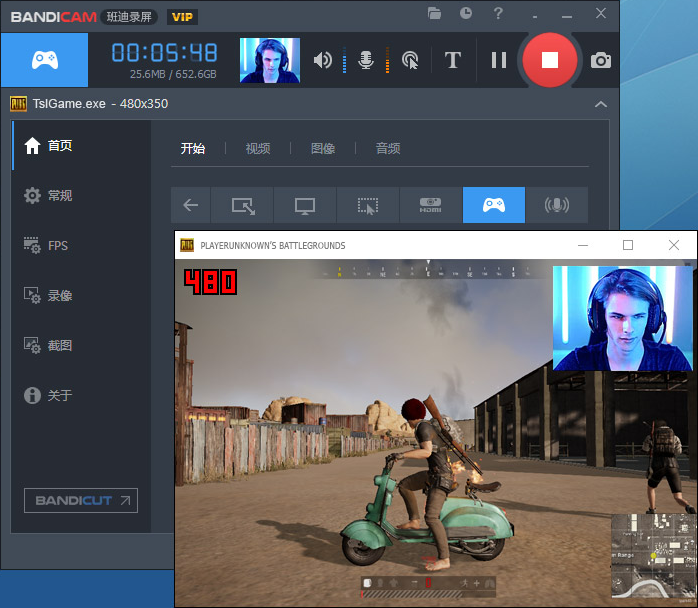Click the PUBG window title bar icon
Image resolution: width=698 pixels, height=608 pixels.
point(187,245)
